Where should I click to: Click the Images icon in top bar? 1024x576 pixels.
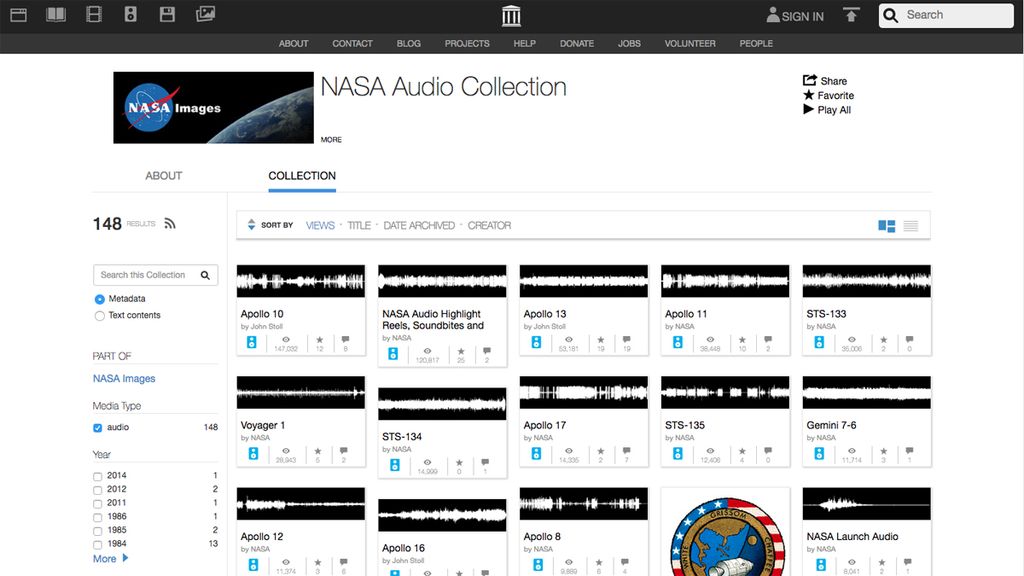(x=205, y=15)
